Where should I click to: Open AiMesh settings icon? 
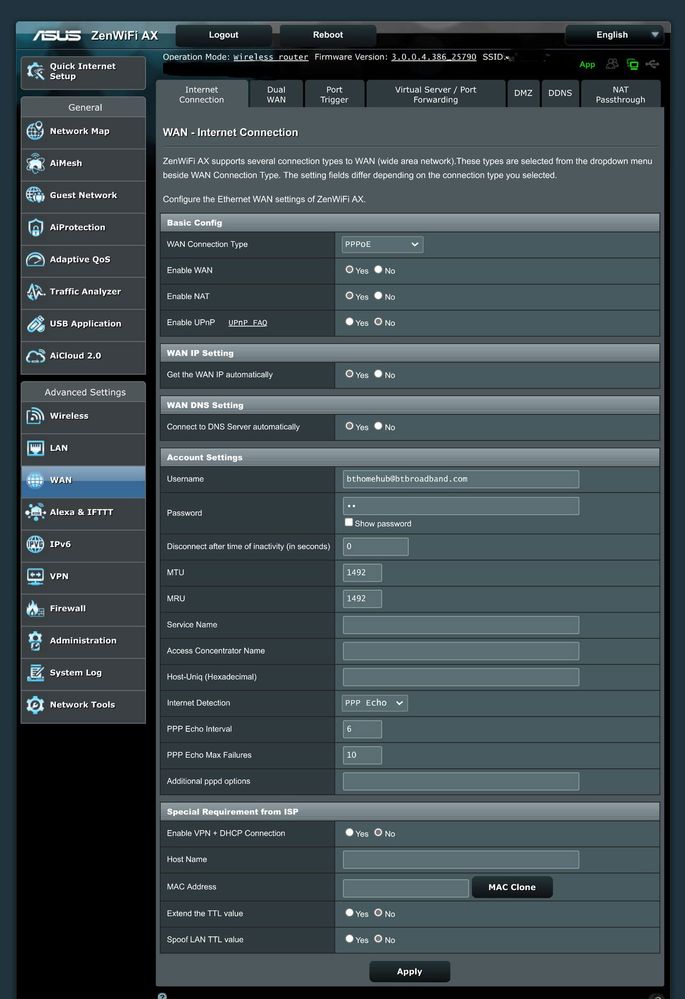point(35,163)
